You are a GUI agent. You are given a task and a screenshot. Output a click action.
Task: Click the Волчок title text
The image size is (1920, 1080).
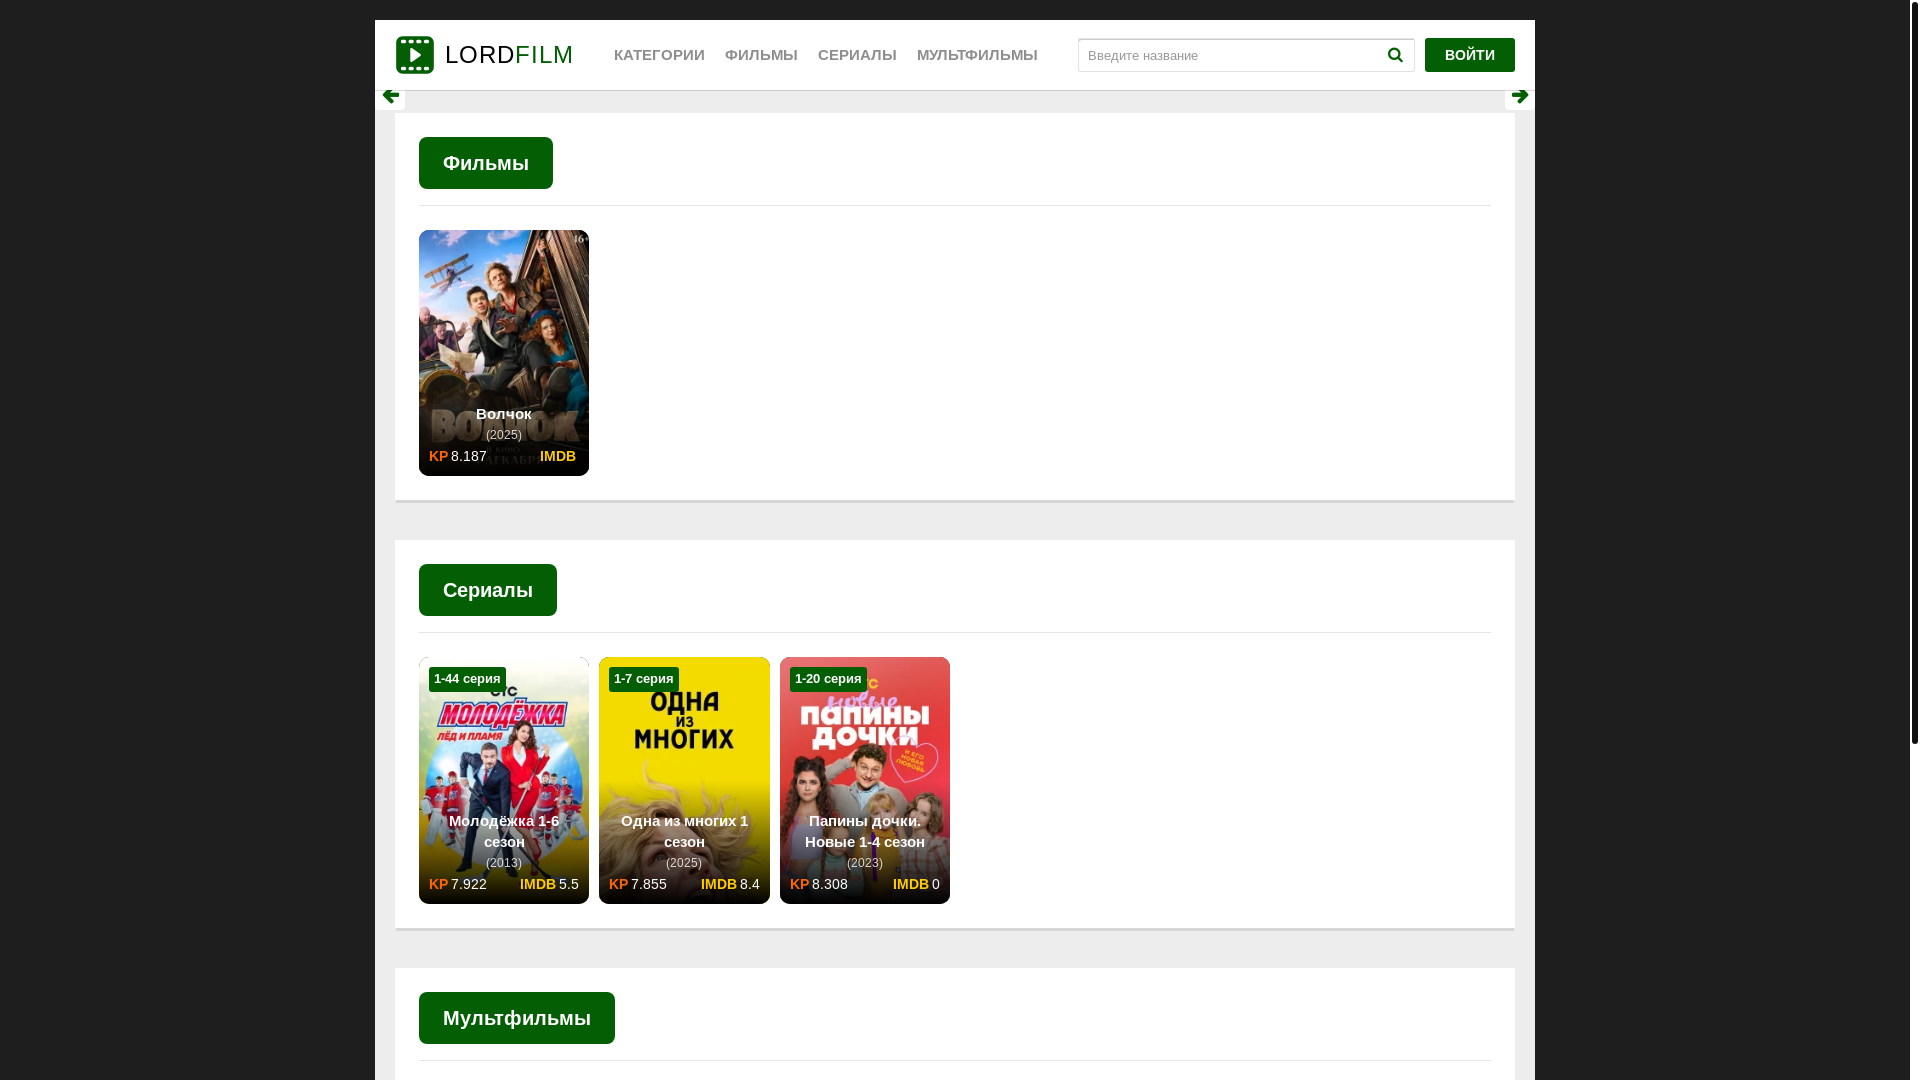pyautogui.click(x=504, y=414)
